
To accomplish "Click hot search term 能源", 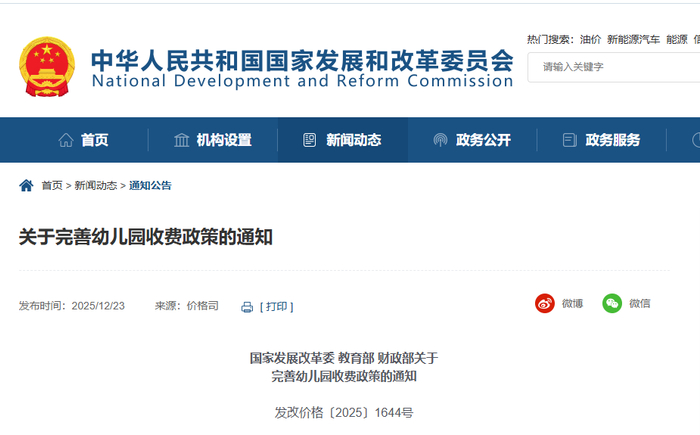I will (677, 40).
